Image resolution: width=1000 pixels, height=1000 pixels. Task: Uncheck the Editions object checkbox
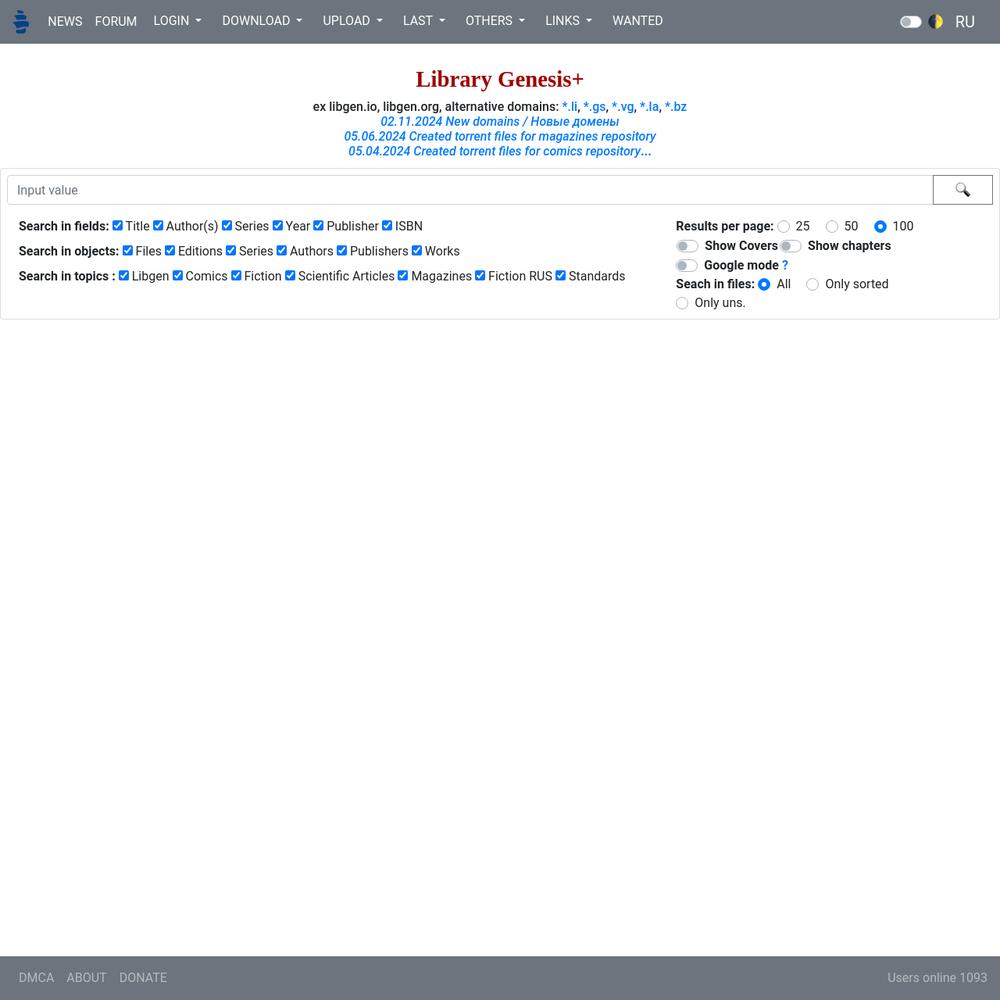(170, 251)
